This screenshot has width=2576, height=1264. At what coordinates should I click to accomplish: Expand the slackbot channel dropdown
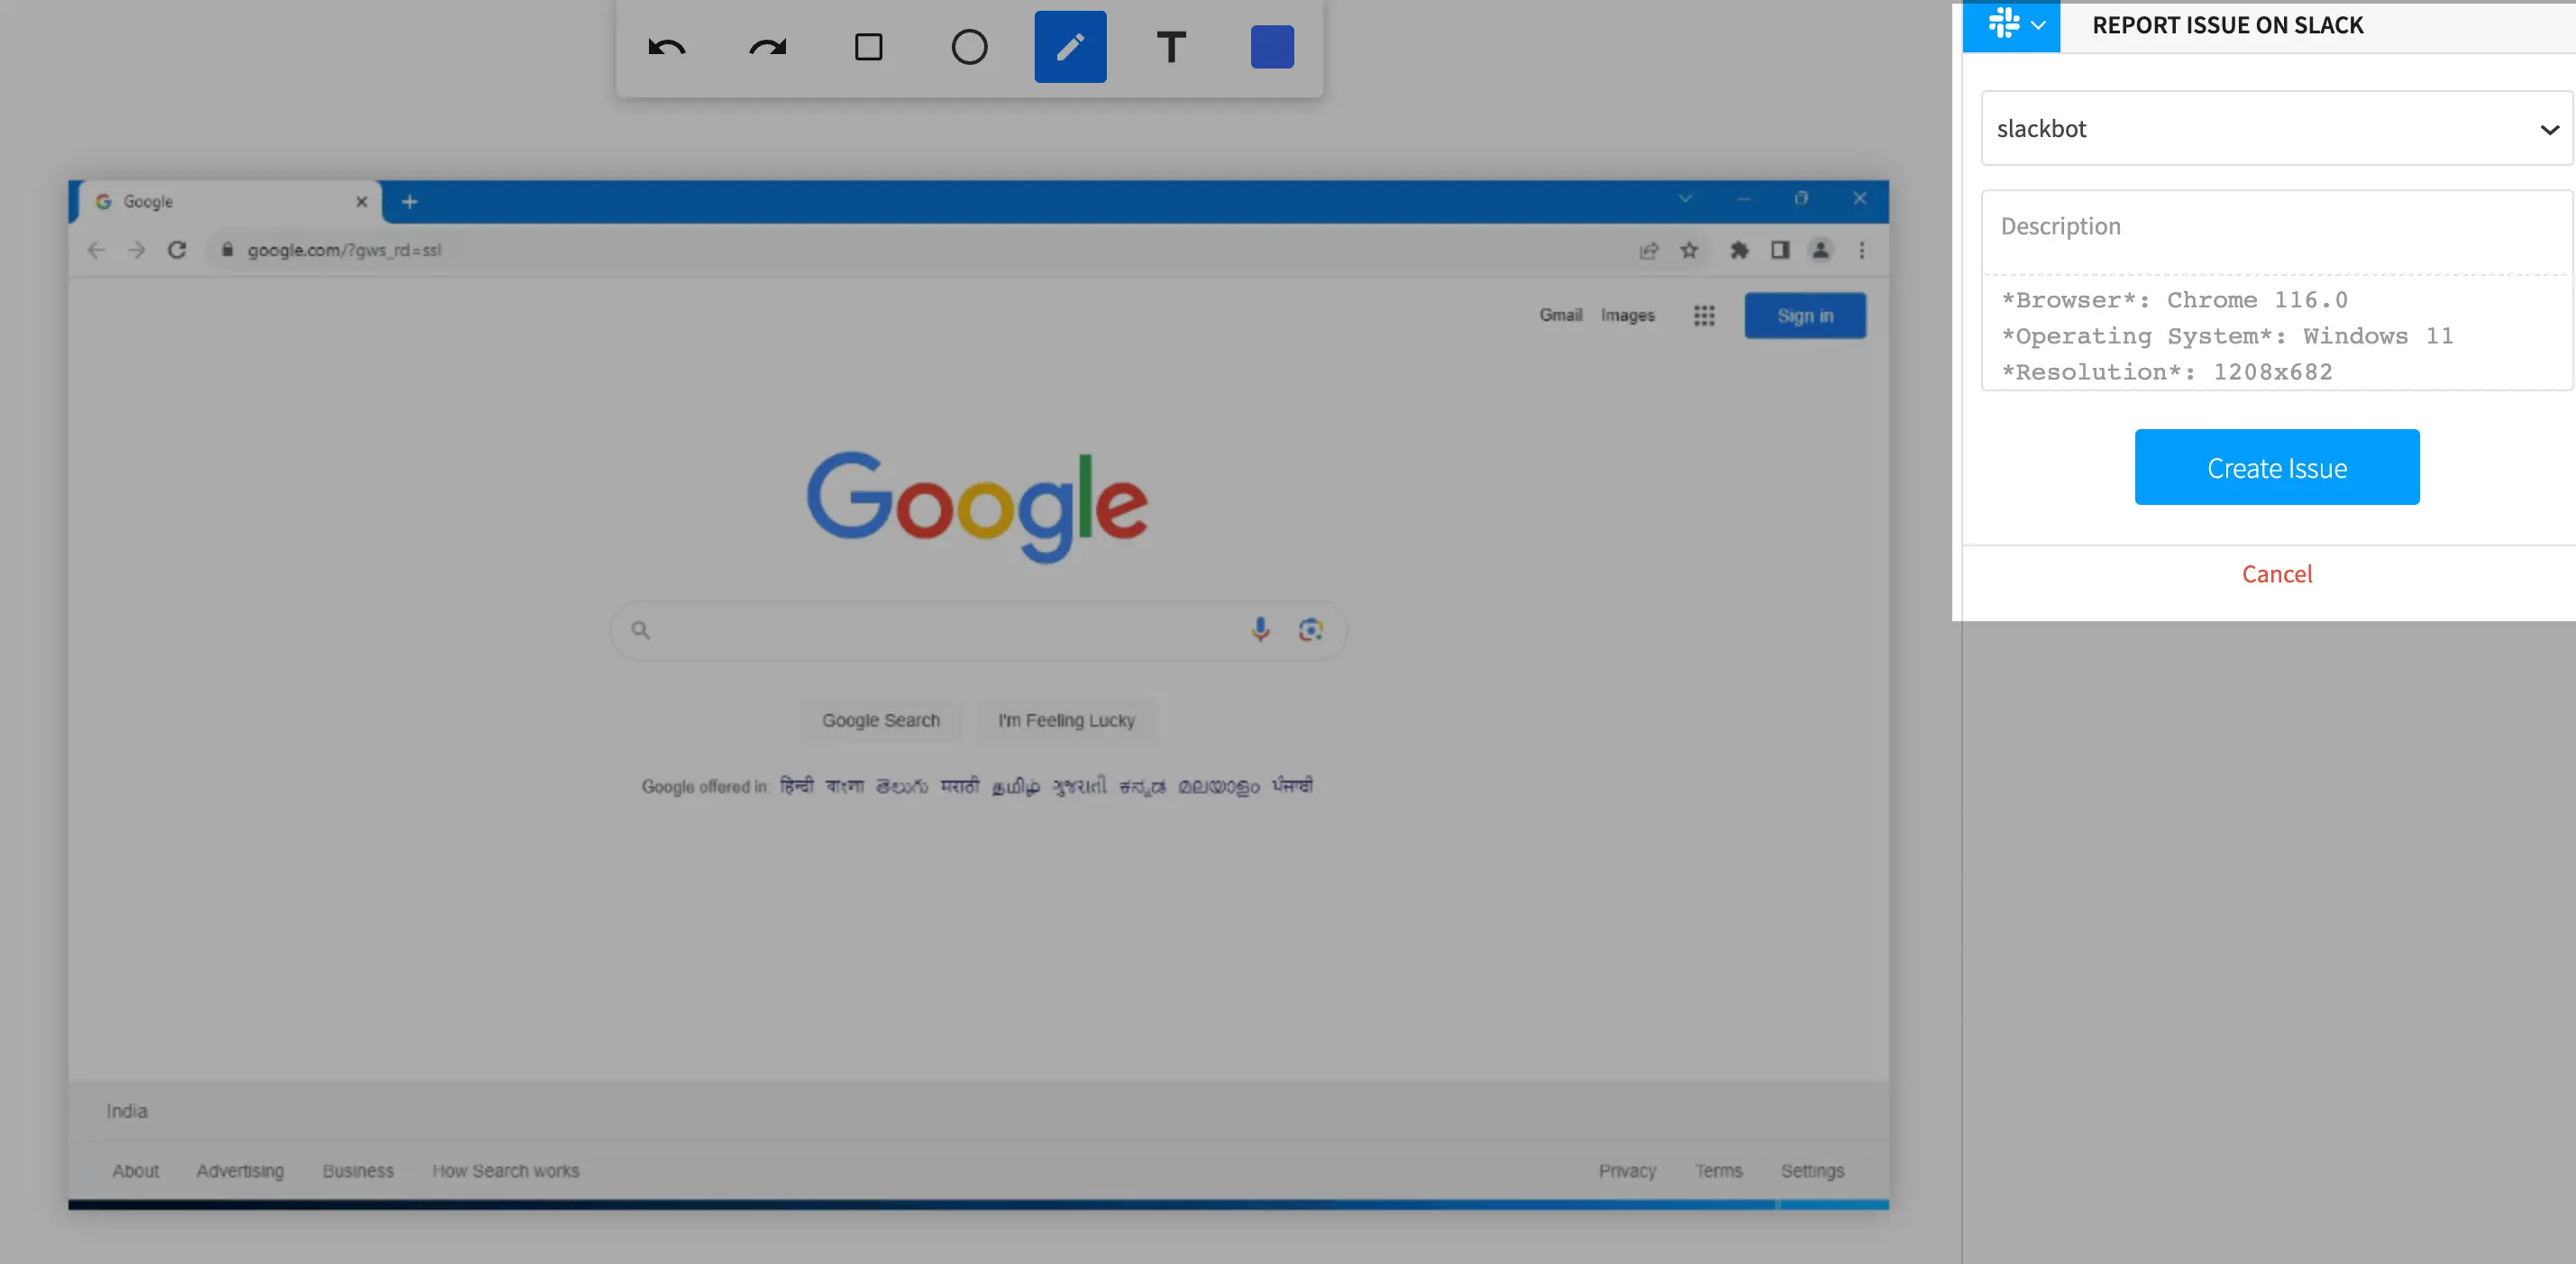(x=2275, y=129)
